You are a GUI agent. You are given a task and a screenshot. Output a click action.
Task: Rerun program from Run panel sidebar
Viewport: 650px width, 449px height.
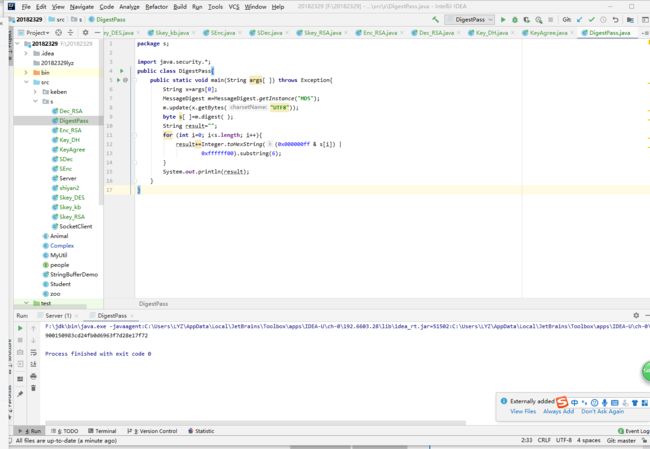(x=21, y=326)
